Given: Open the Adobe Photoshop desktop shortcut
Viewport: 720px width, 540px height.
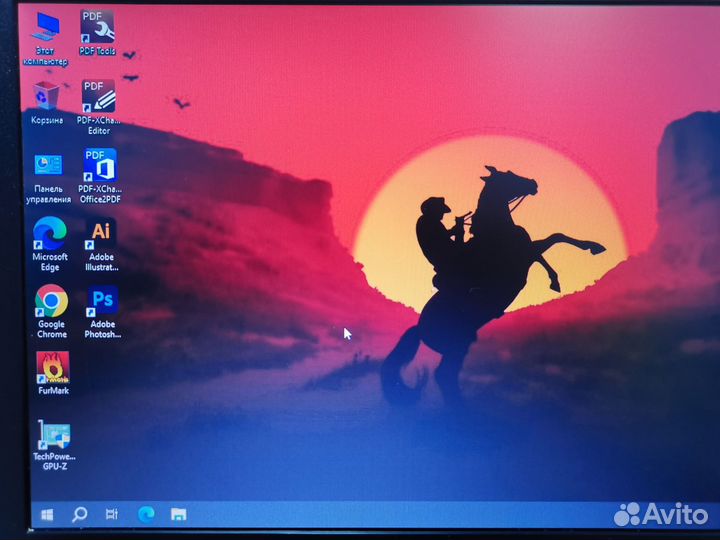Looking at the screenshot, I should pyautogui.click(x=102, y=301).
